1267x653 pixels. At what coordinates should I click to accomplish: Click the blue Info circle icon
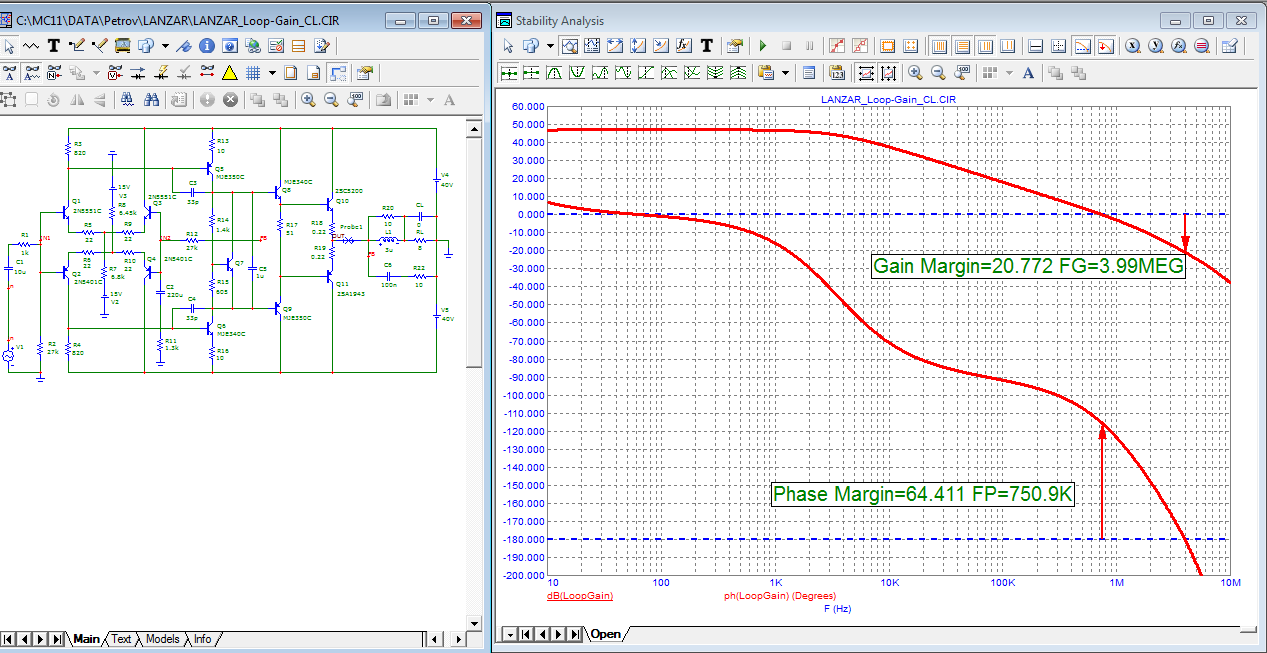[x=207, y=46]
